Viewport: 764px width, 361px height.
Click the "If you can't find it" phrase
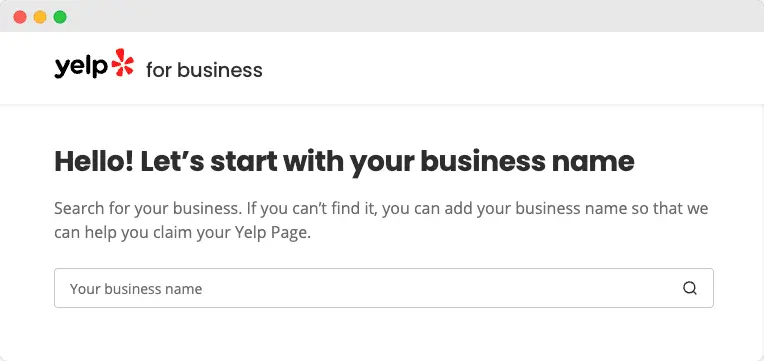(x=312, y=209)
